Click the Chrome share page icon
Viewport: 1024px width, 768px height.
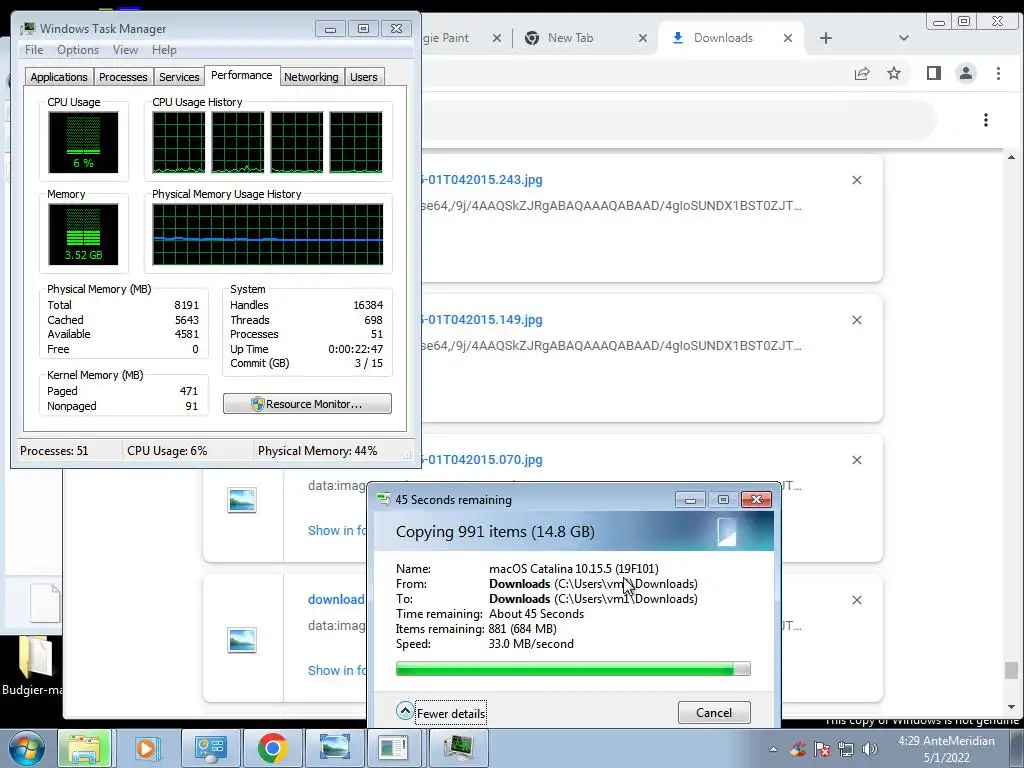tap(862, 73)
